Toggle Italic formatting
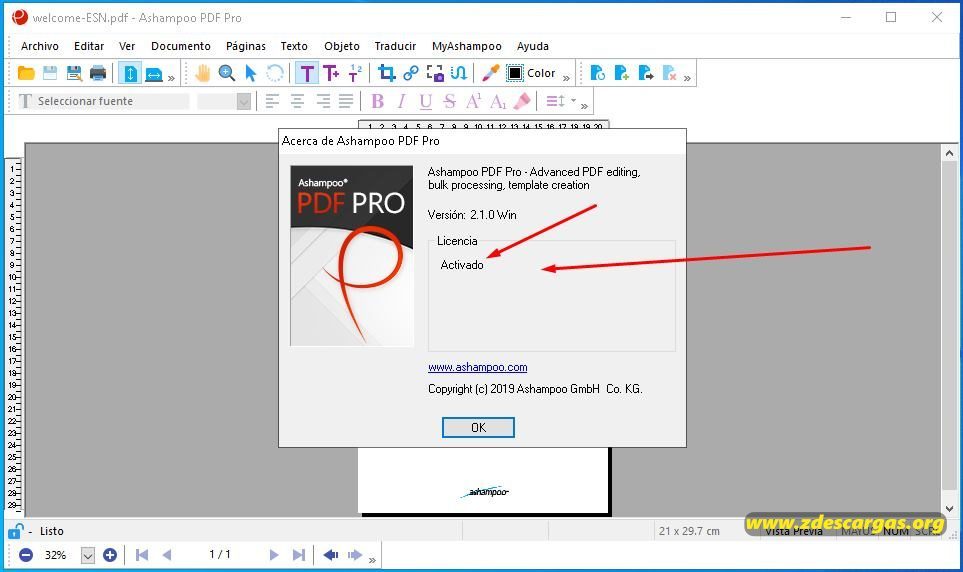This screenshot has width=963, height=572. point(402,101)
